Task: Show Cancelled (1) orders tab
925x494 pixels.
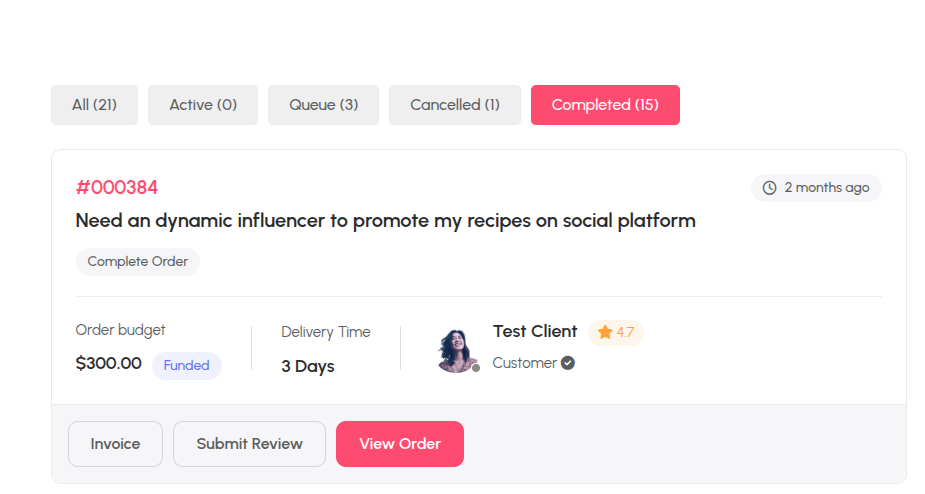Action: (455, 105)
